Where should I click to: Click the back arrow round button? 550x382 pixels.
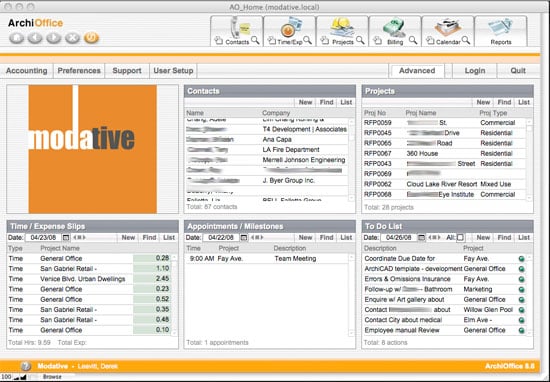tap(35, 37)
